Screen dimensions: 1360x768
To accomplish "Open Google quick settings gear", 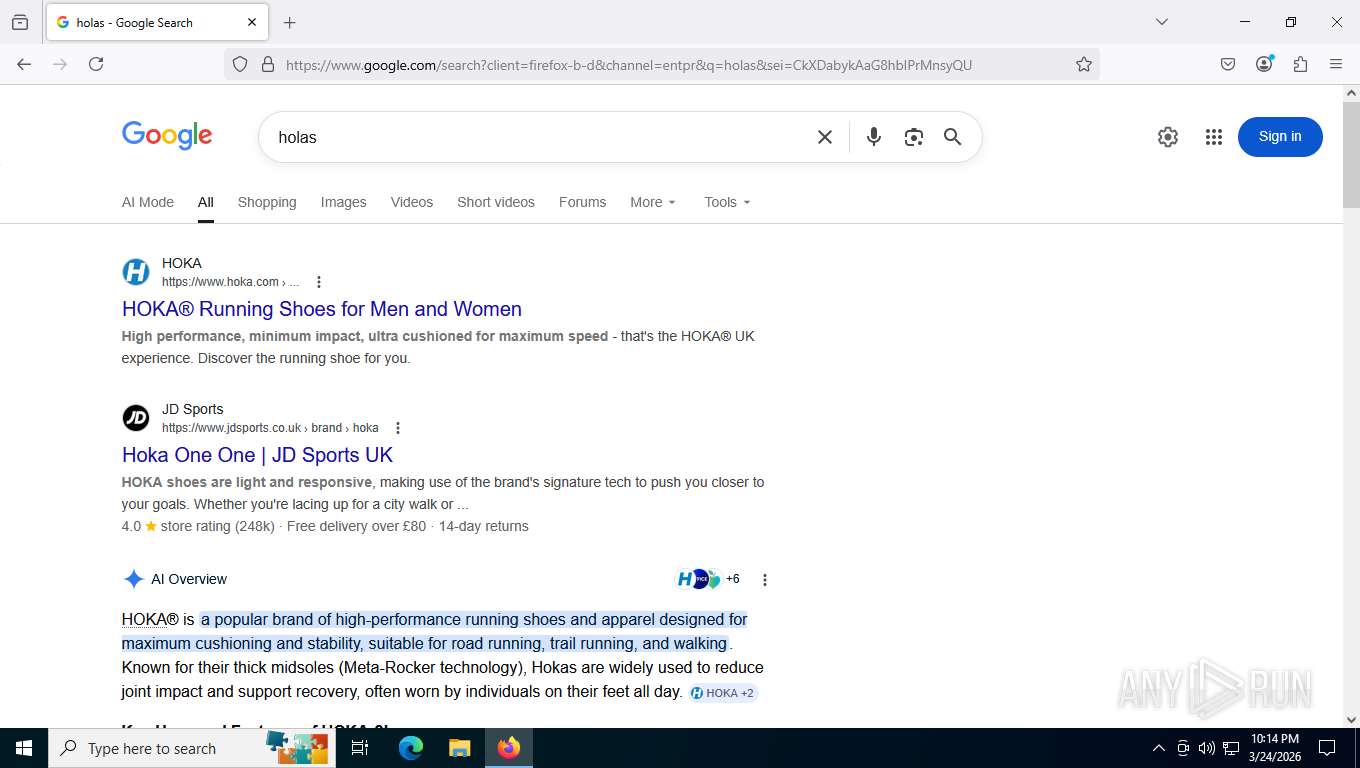I will tap(1168, 137).
